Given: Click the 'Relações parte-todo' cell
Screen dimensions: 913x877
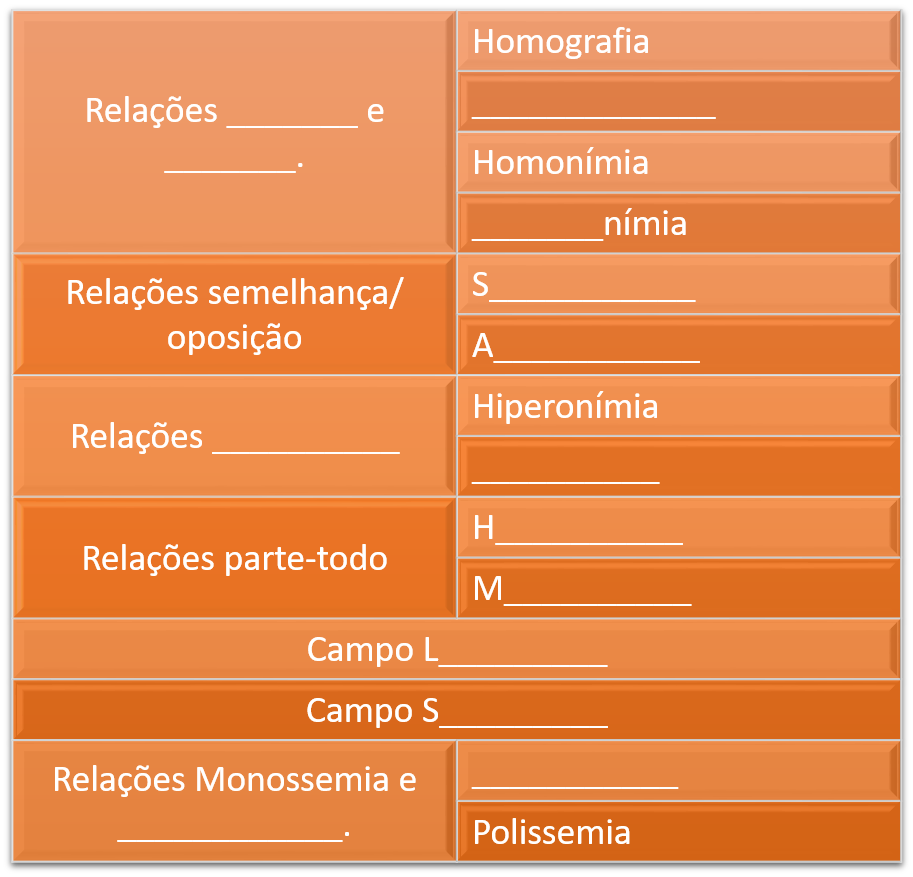Looking at the screenshot, I should click(x=234, y=558).
